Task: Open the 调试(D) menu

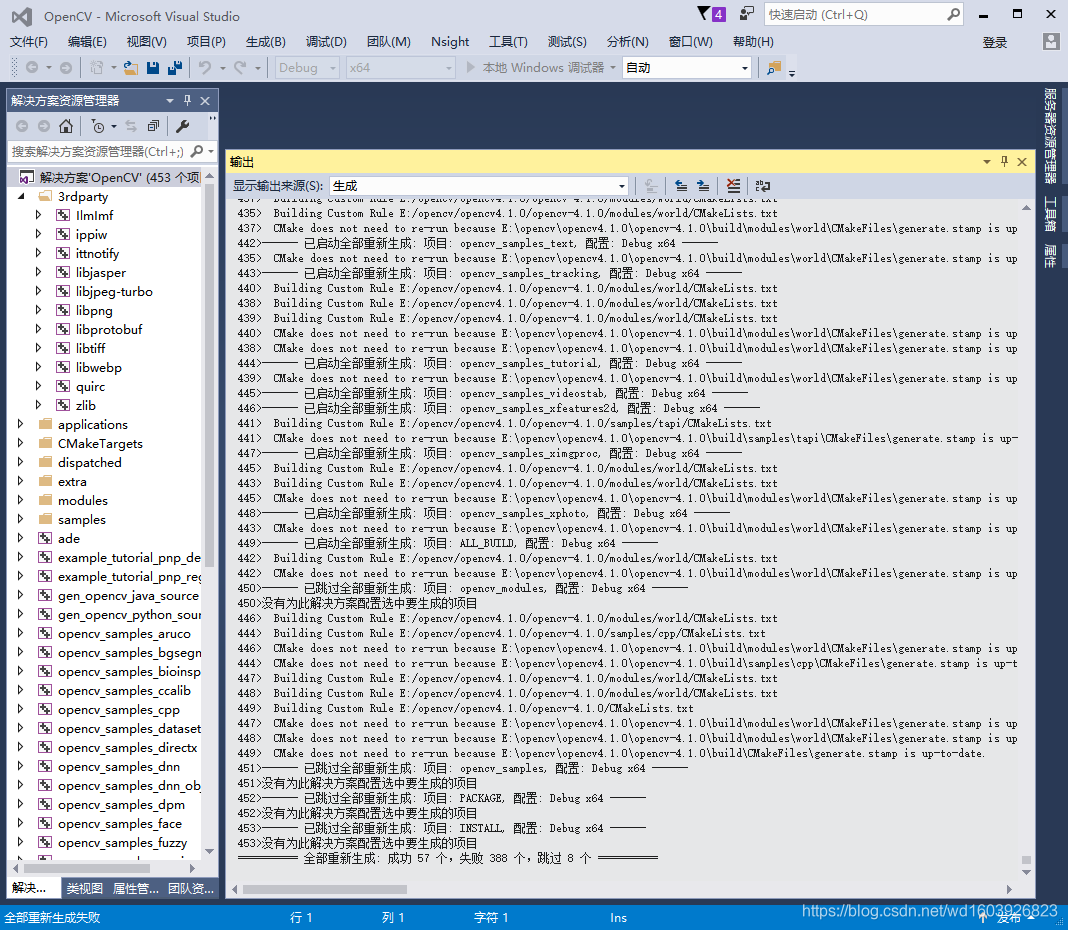Action: click(326, 42)
